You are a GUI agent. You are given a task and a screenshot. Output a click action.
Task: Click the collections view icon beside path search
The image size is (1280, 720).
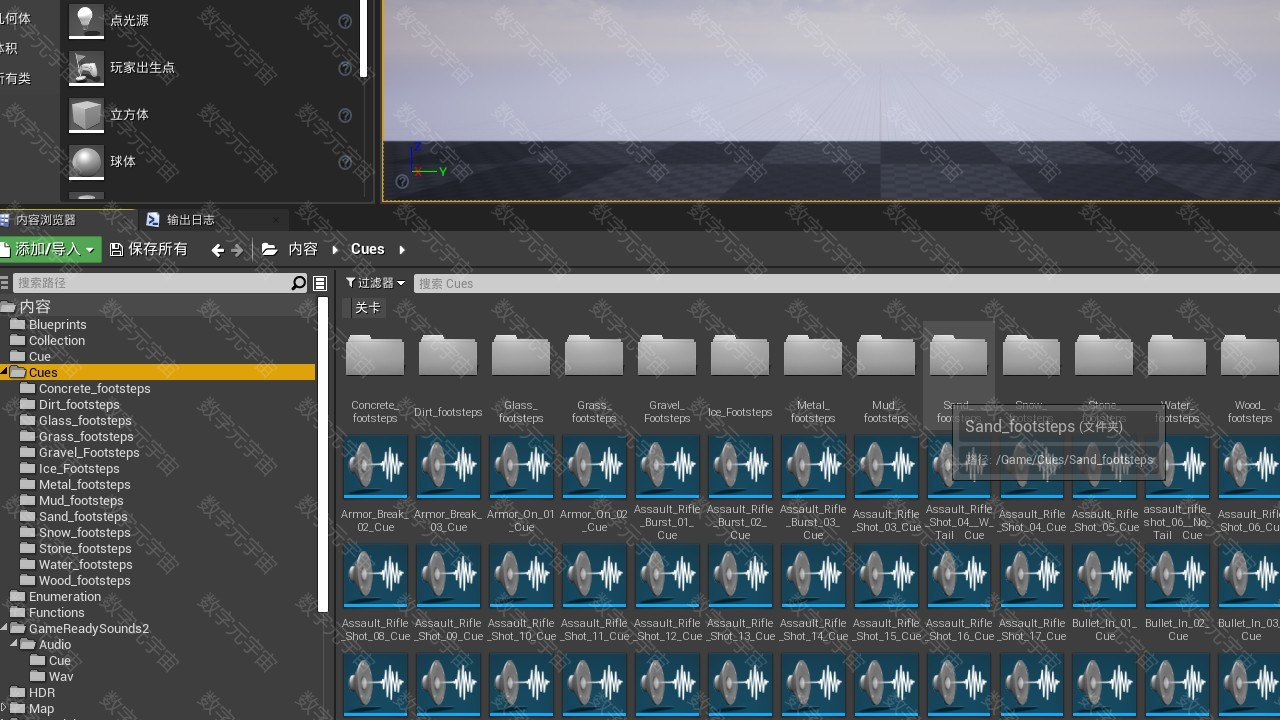(x=320, y=284)
